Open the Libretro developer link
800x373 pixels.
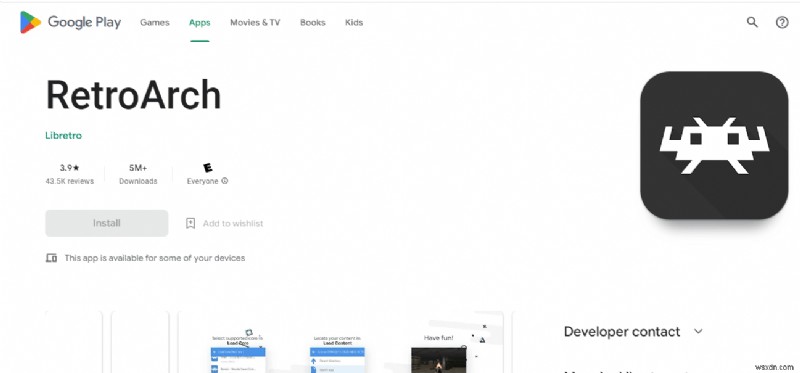click(63, 136)
